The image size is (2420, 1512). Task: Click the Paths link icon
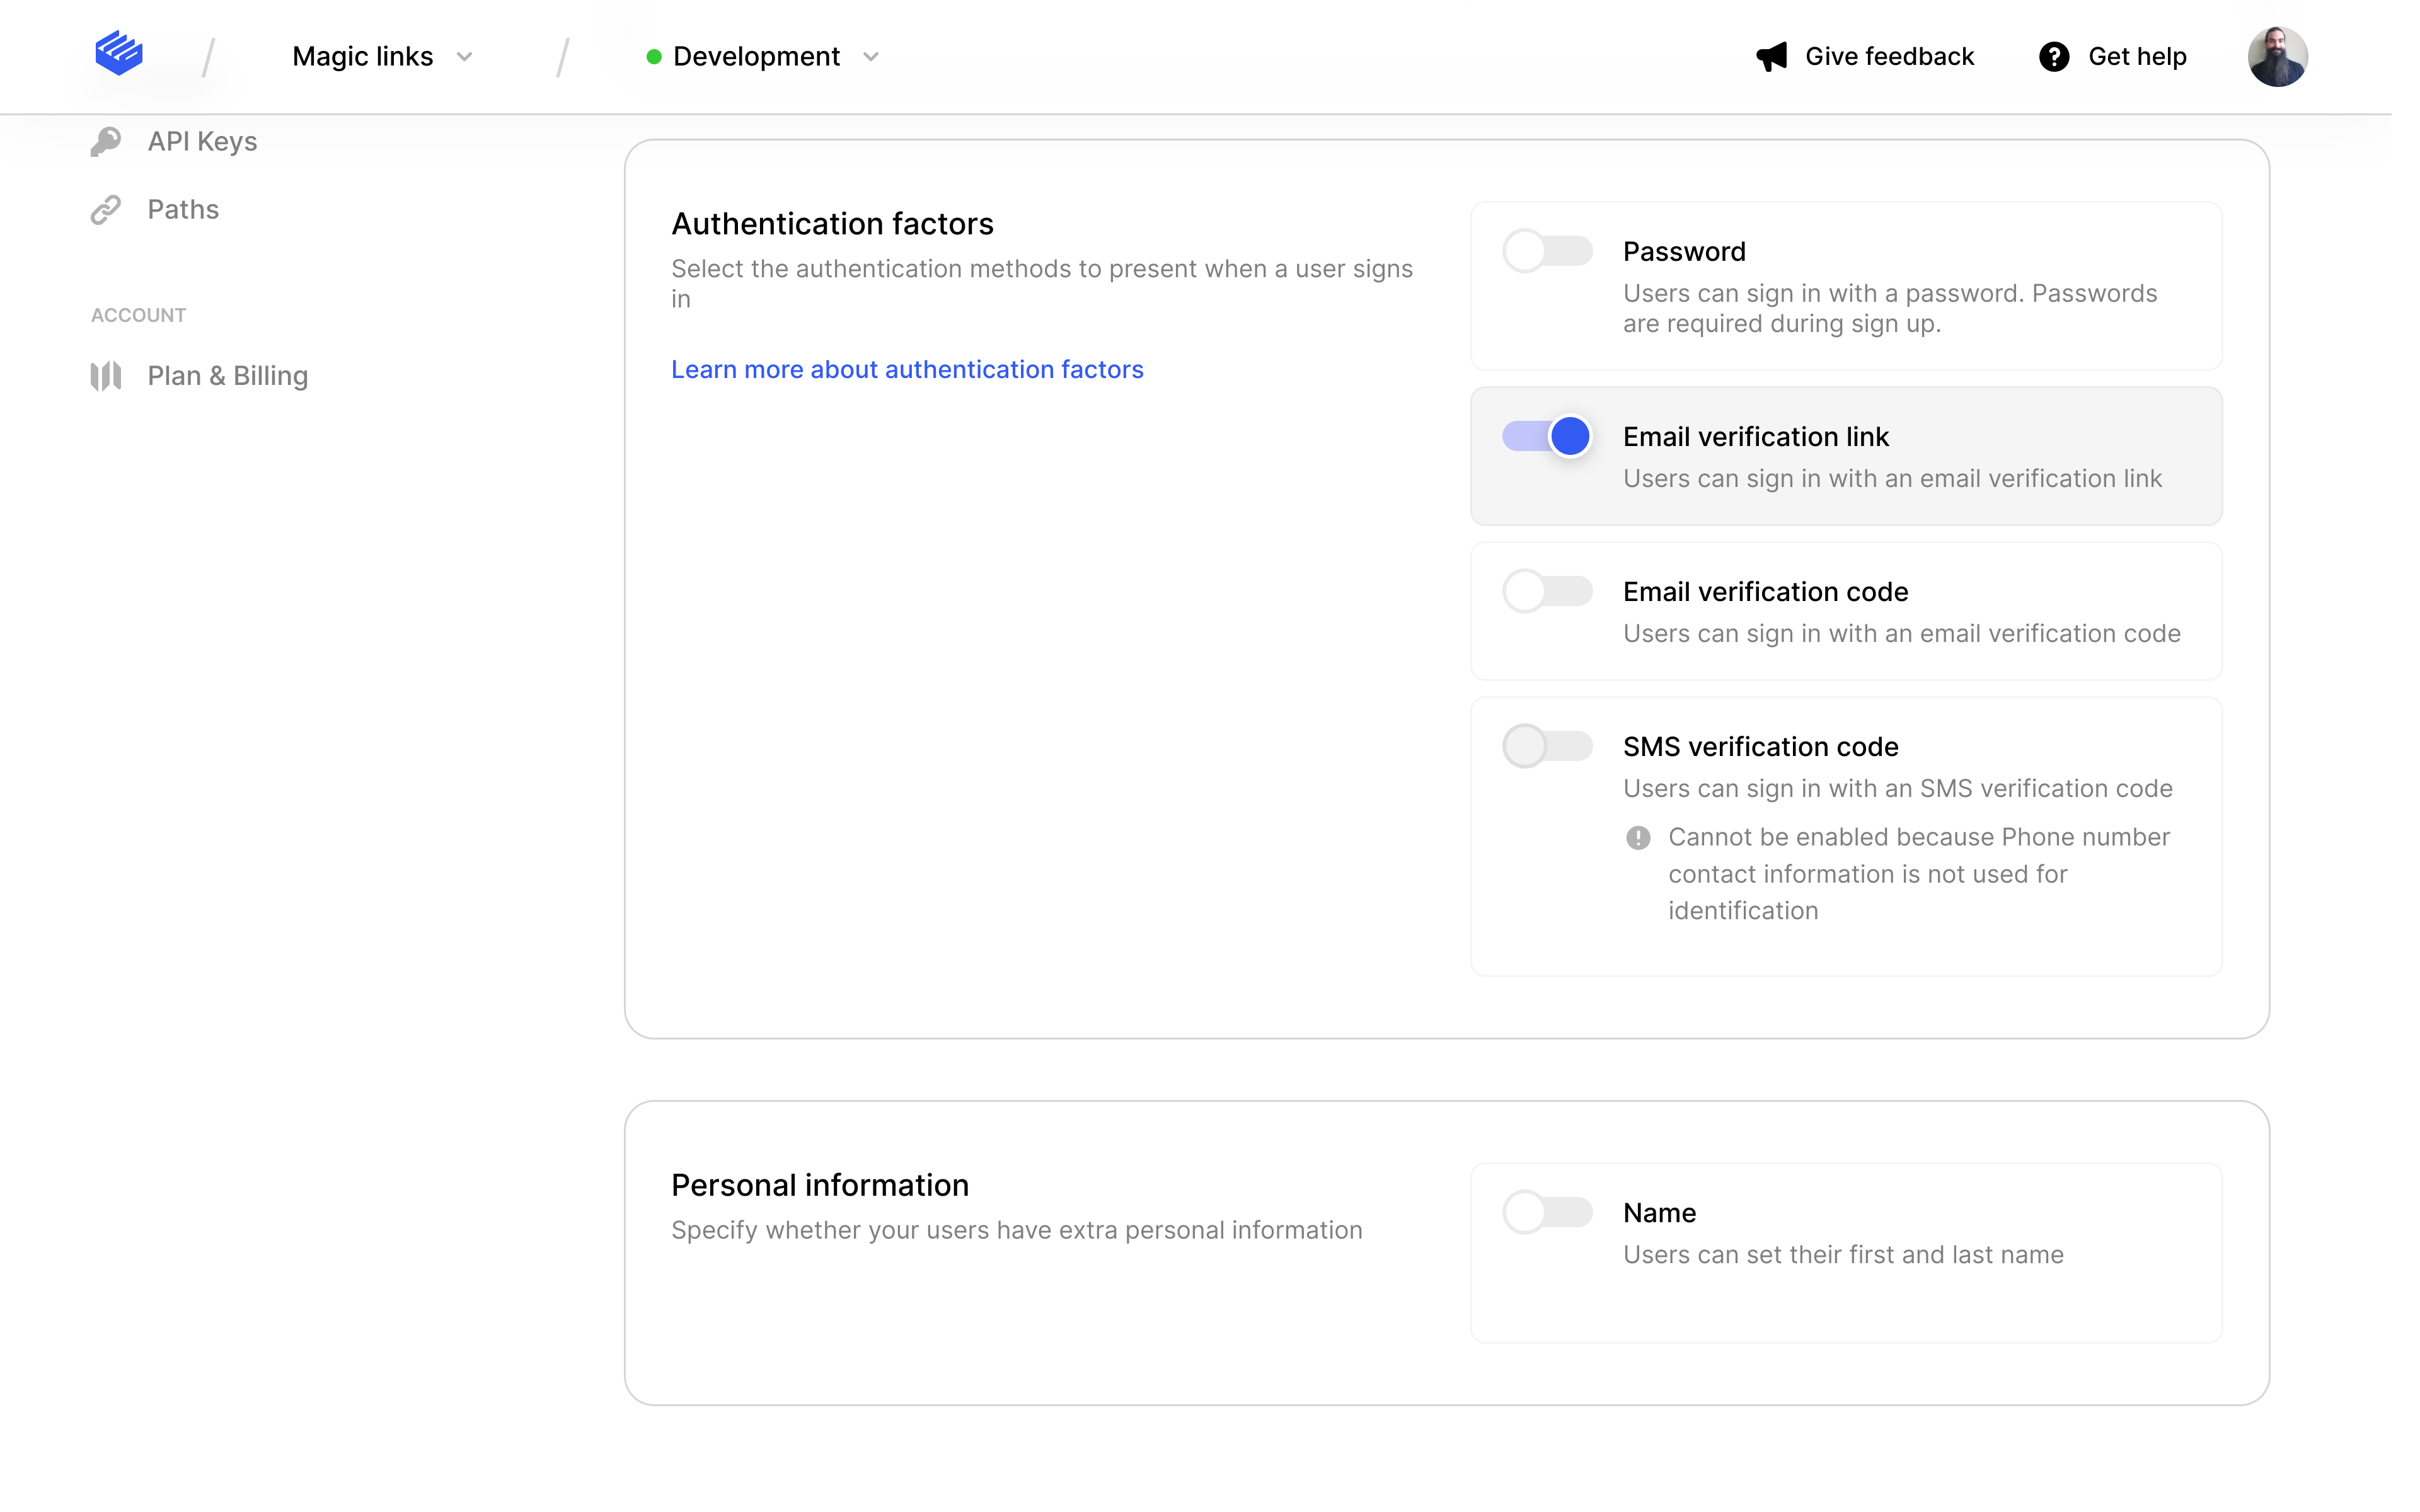106,210
